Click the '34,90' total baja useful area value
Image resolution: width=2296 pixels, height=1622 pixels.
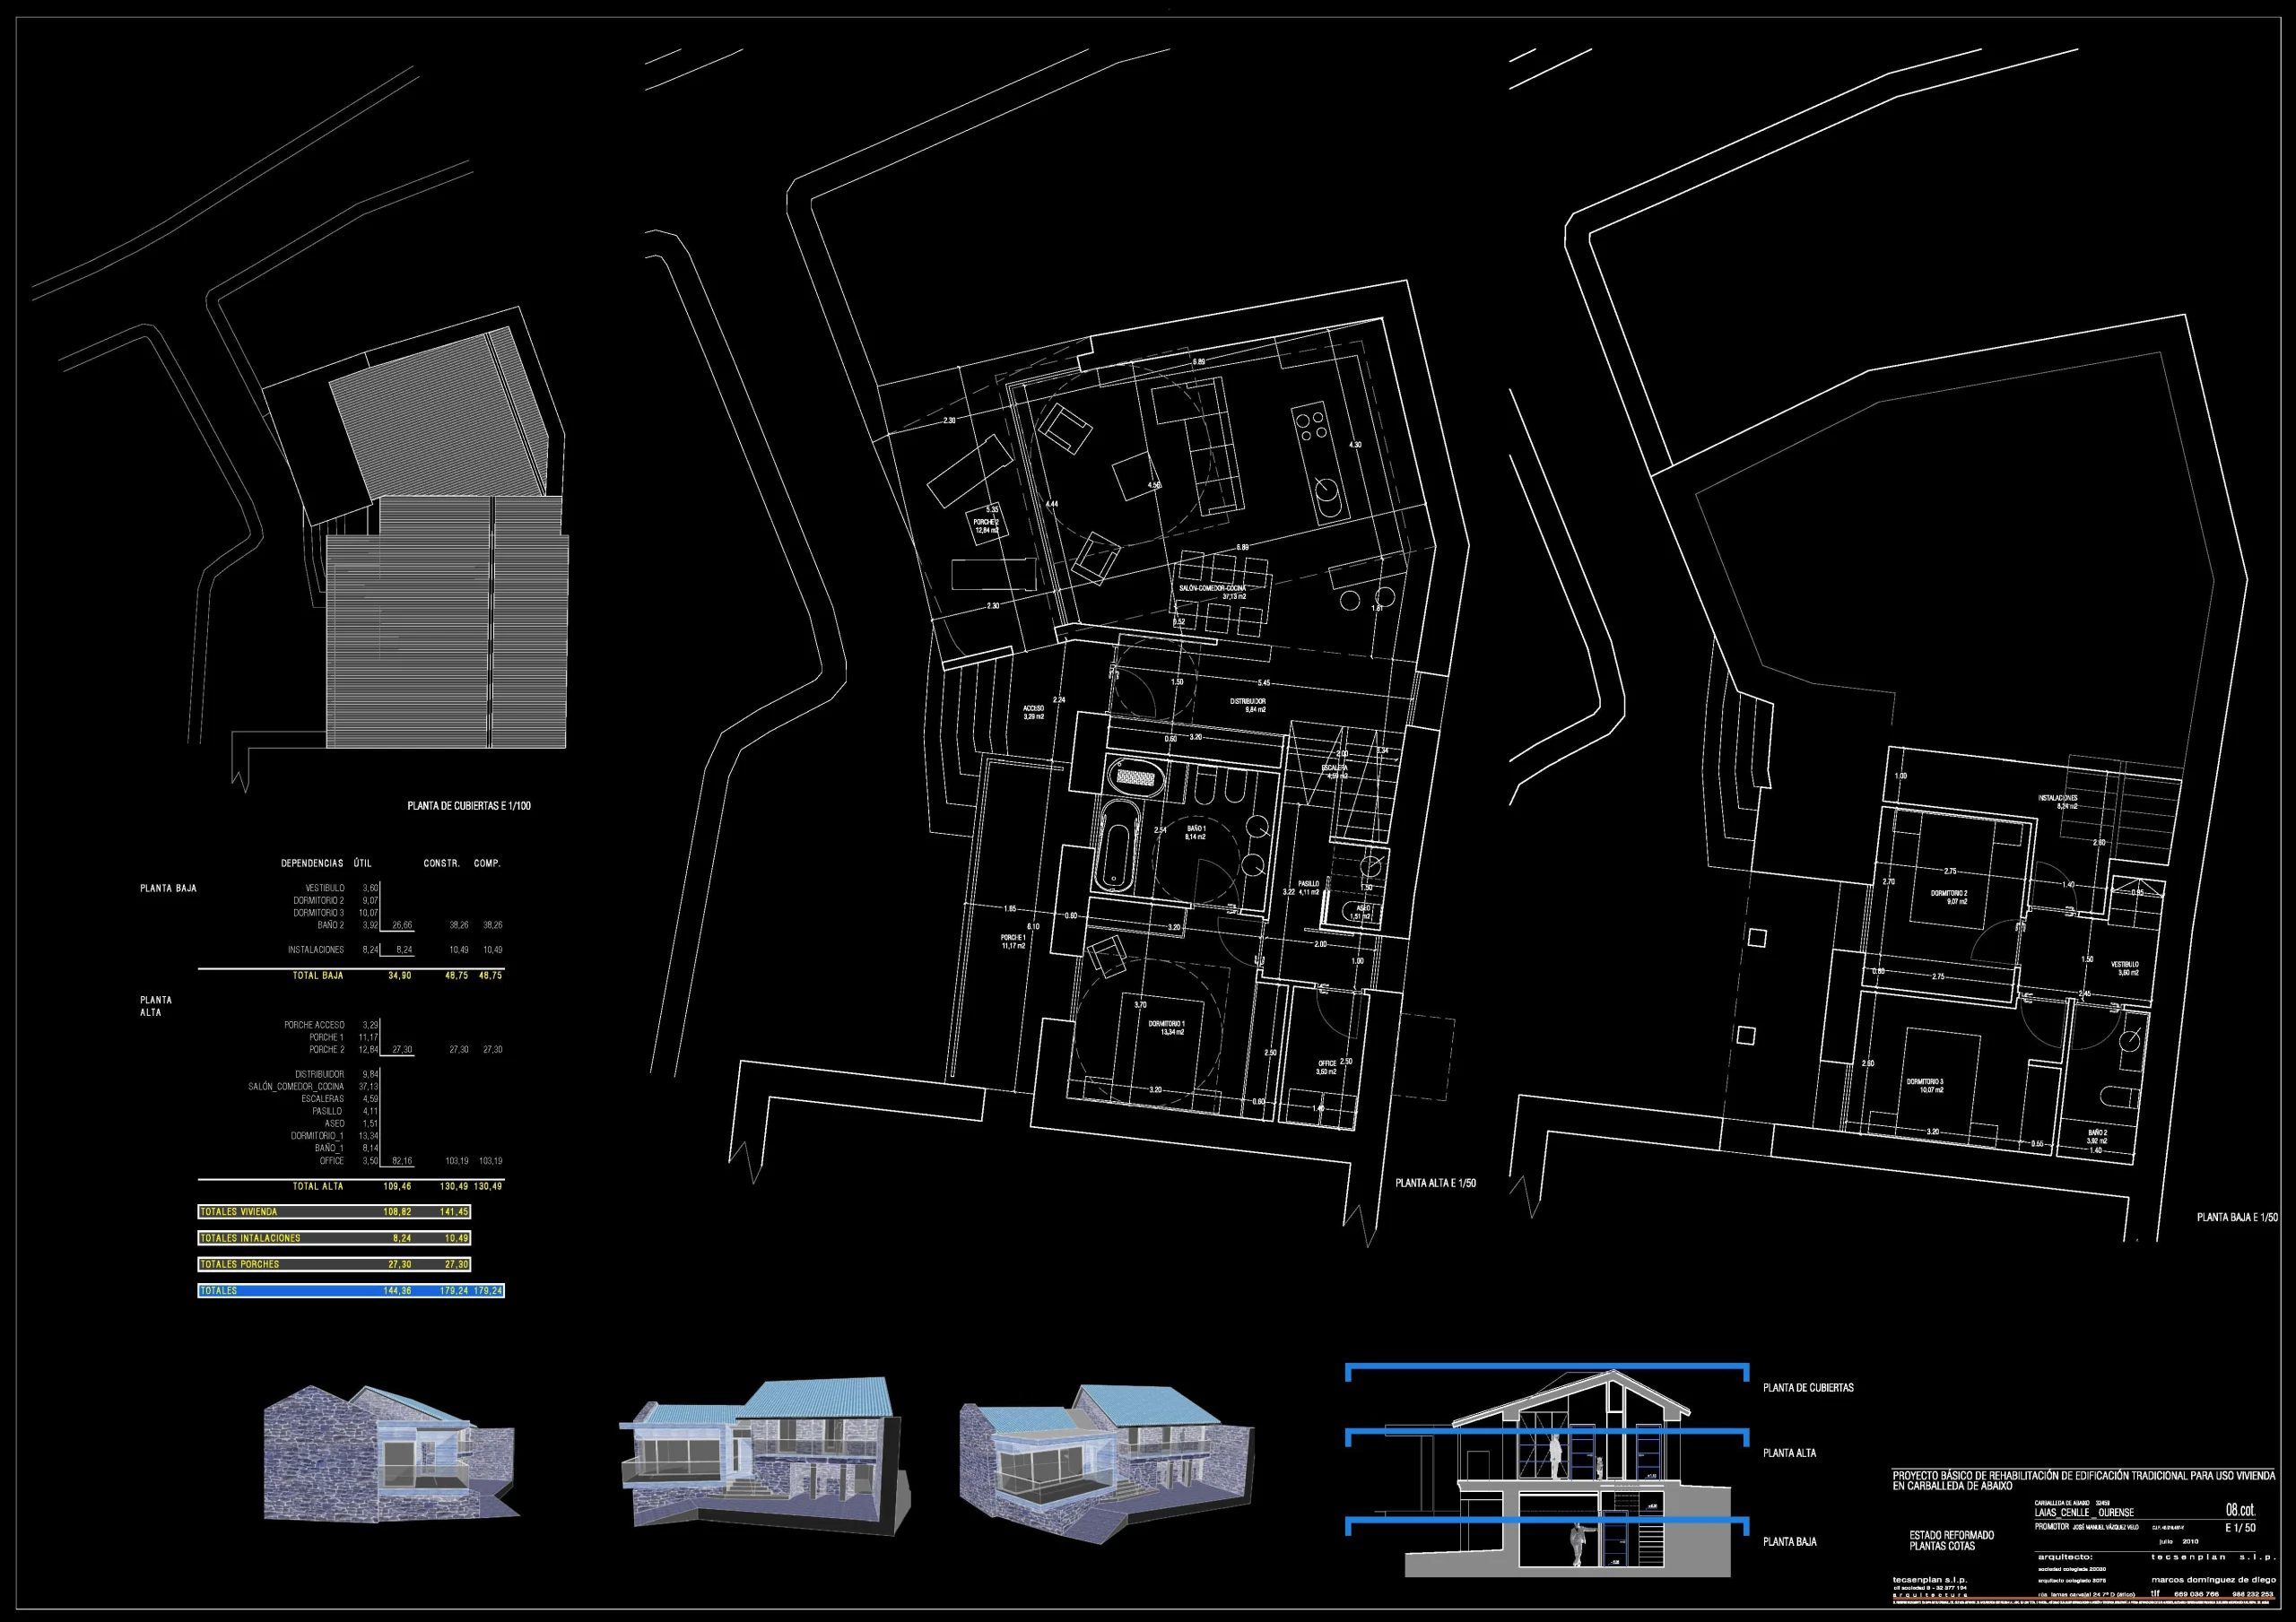pyautogui.click(x=399, y=975)
